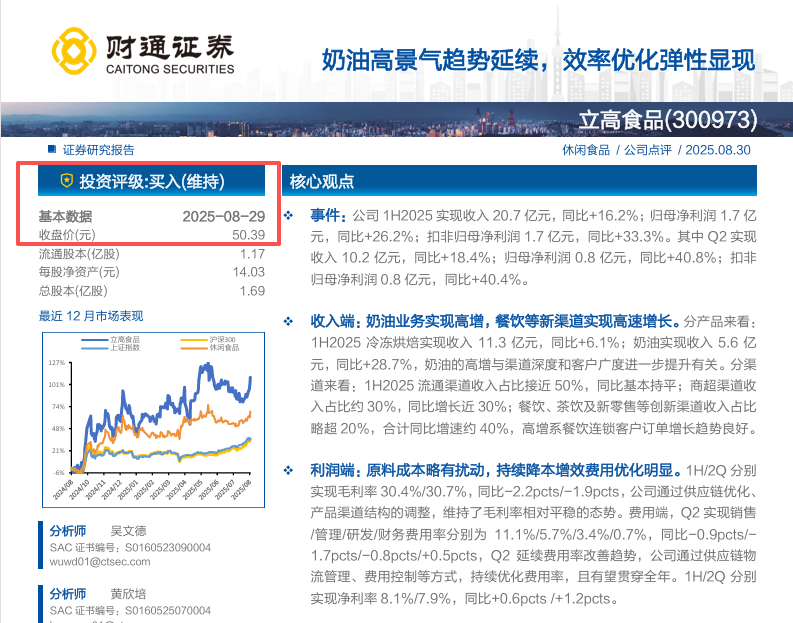Click the 每股净资产(元) label
Viewport: 793px width, 623px height.
[x=79, y=272]
